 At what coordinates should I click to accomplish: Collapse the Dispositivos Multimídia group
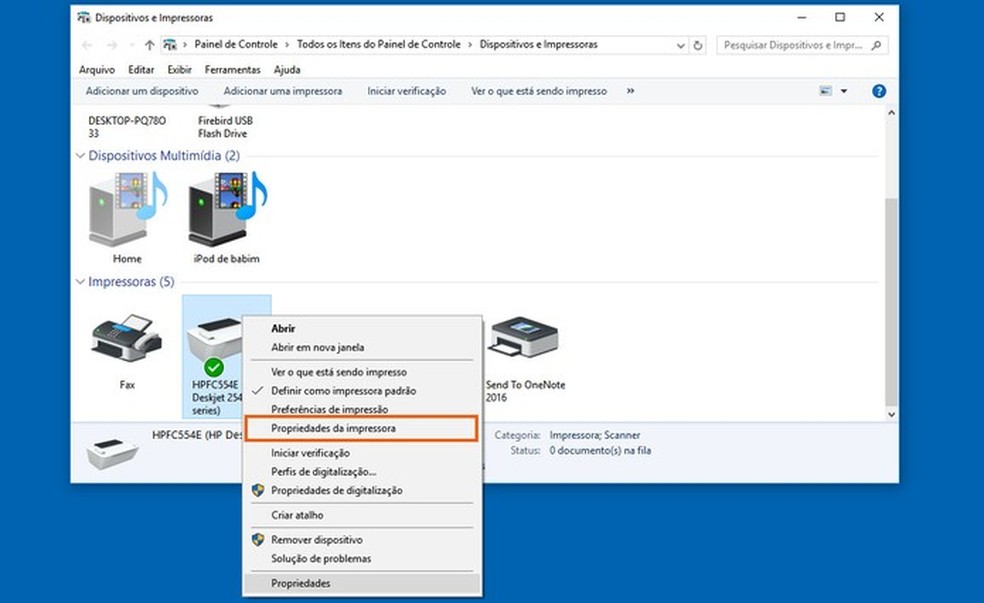coord(80,156)
